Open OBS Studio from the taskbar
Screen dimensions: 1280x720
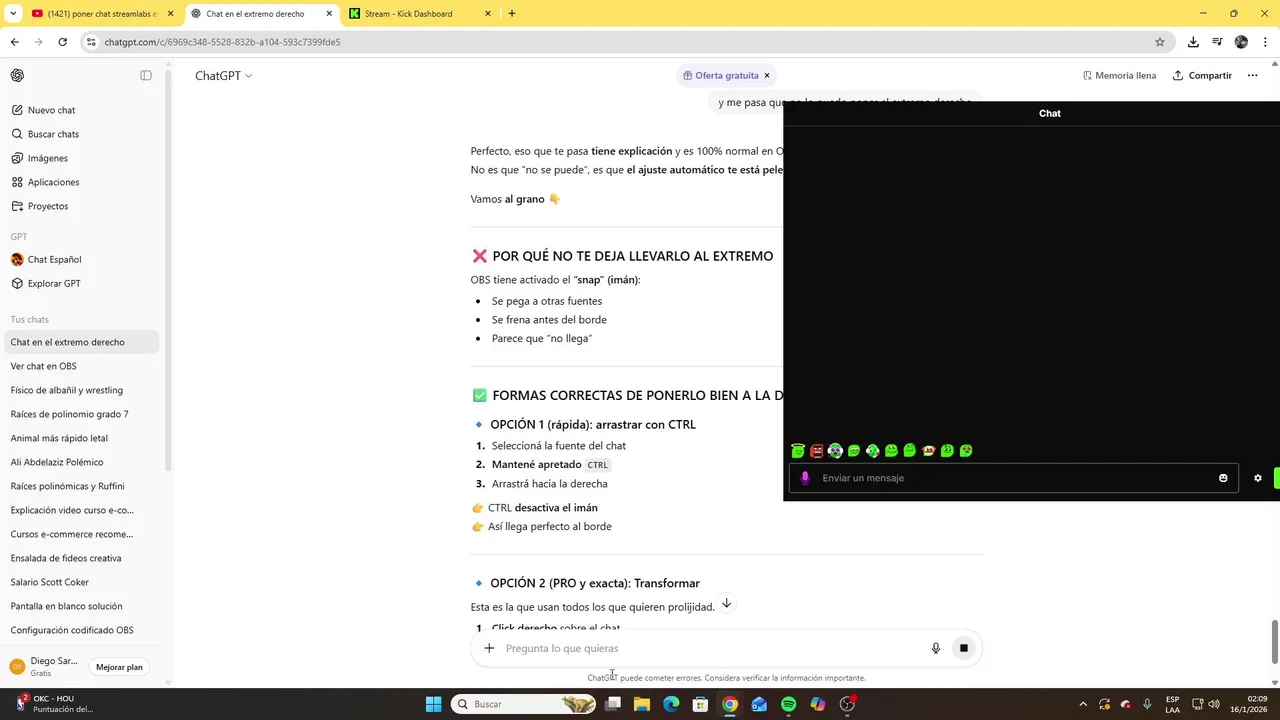tap(847, 704)
